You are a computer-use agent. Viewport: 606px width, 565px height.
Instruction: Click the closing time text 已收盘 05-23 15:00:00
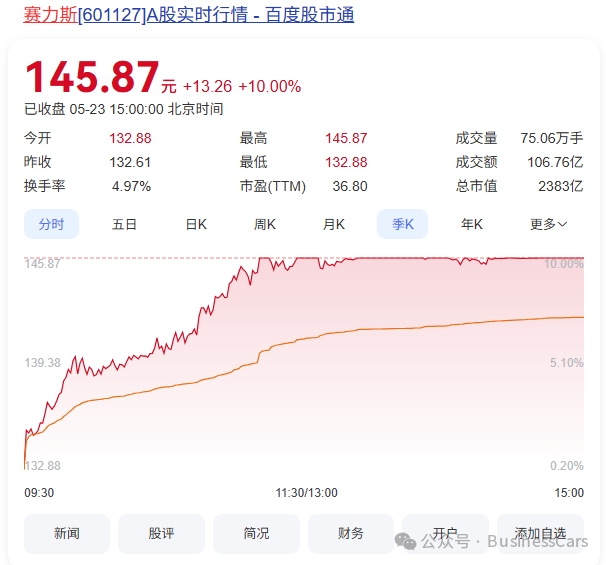click(94, 109)
